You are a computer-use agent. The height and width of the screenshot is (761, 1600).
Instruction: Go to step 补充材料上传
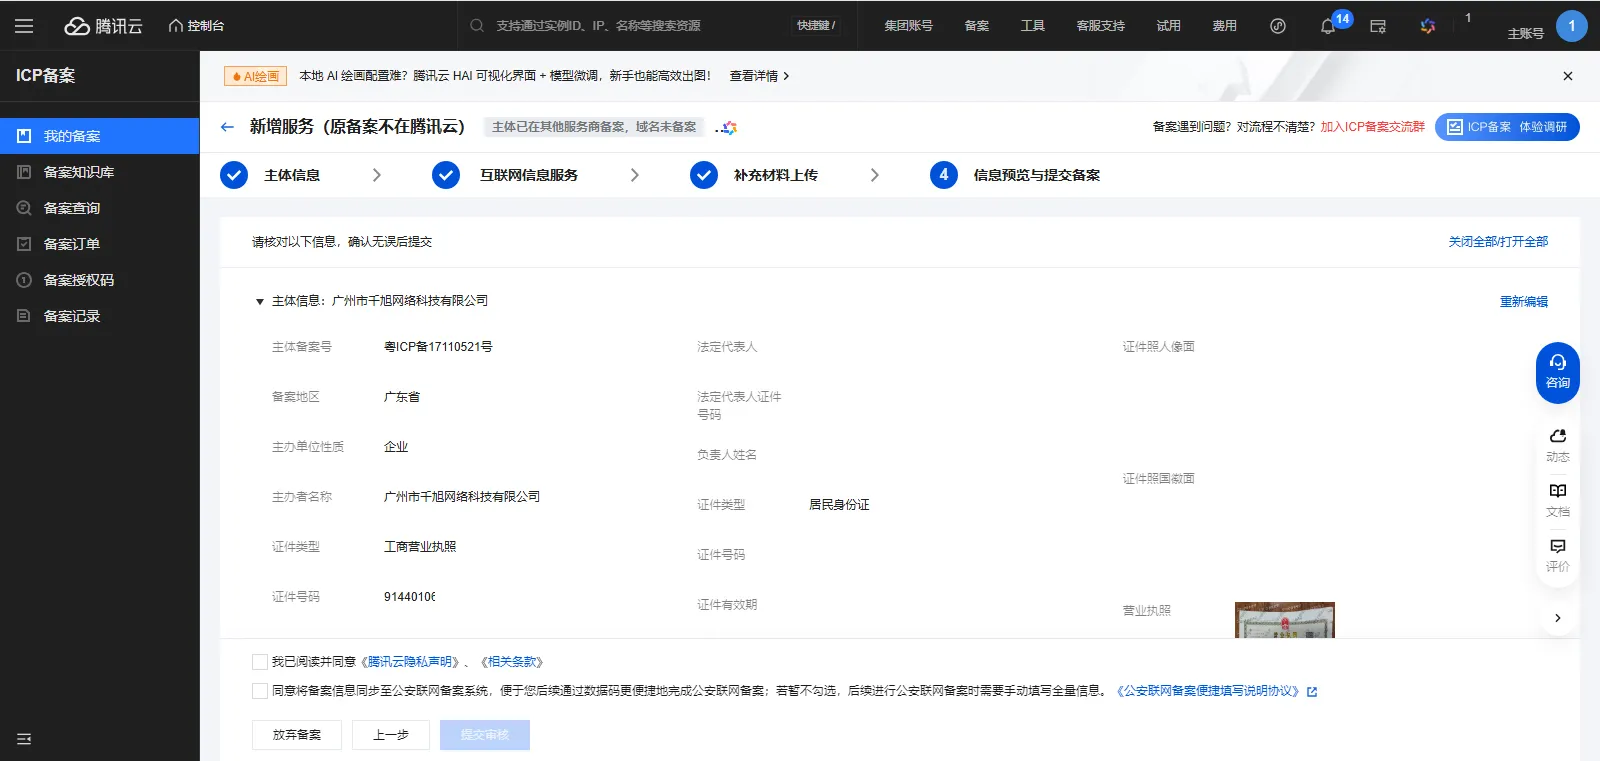(754, 175)
